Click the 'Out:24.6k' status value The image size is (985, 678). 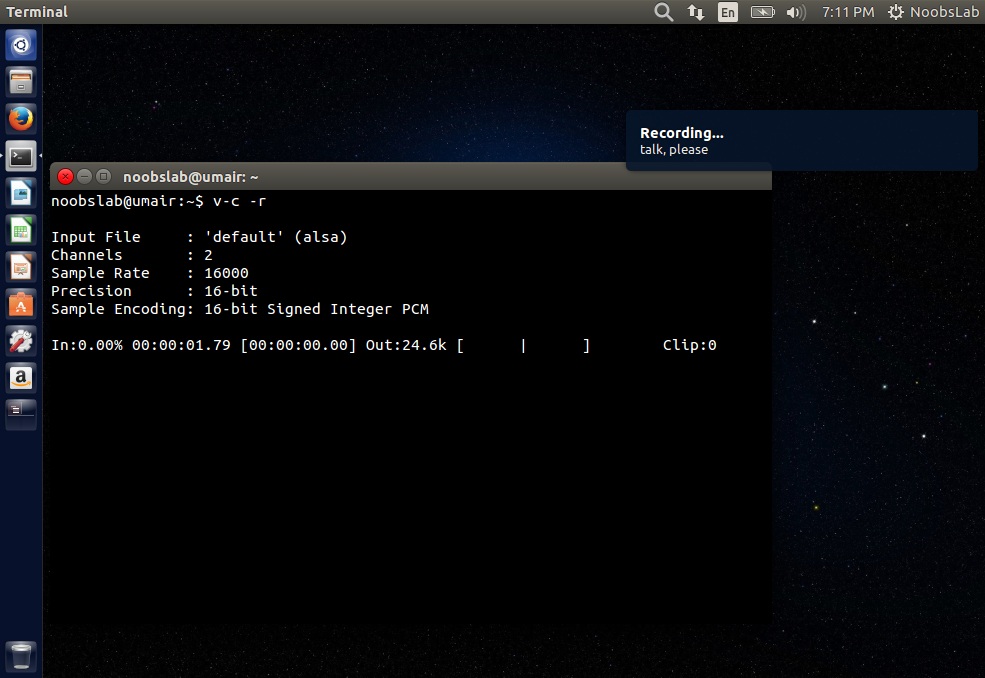[406, 345]
